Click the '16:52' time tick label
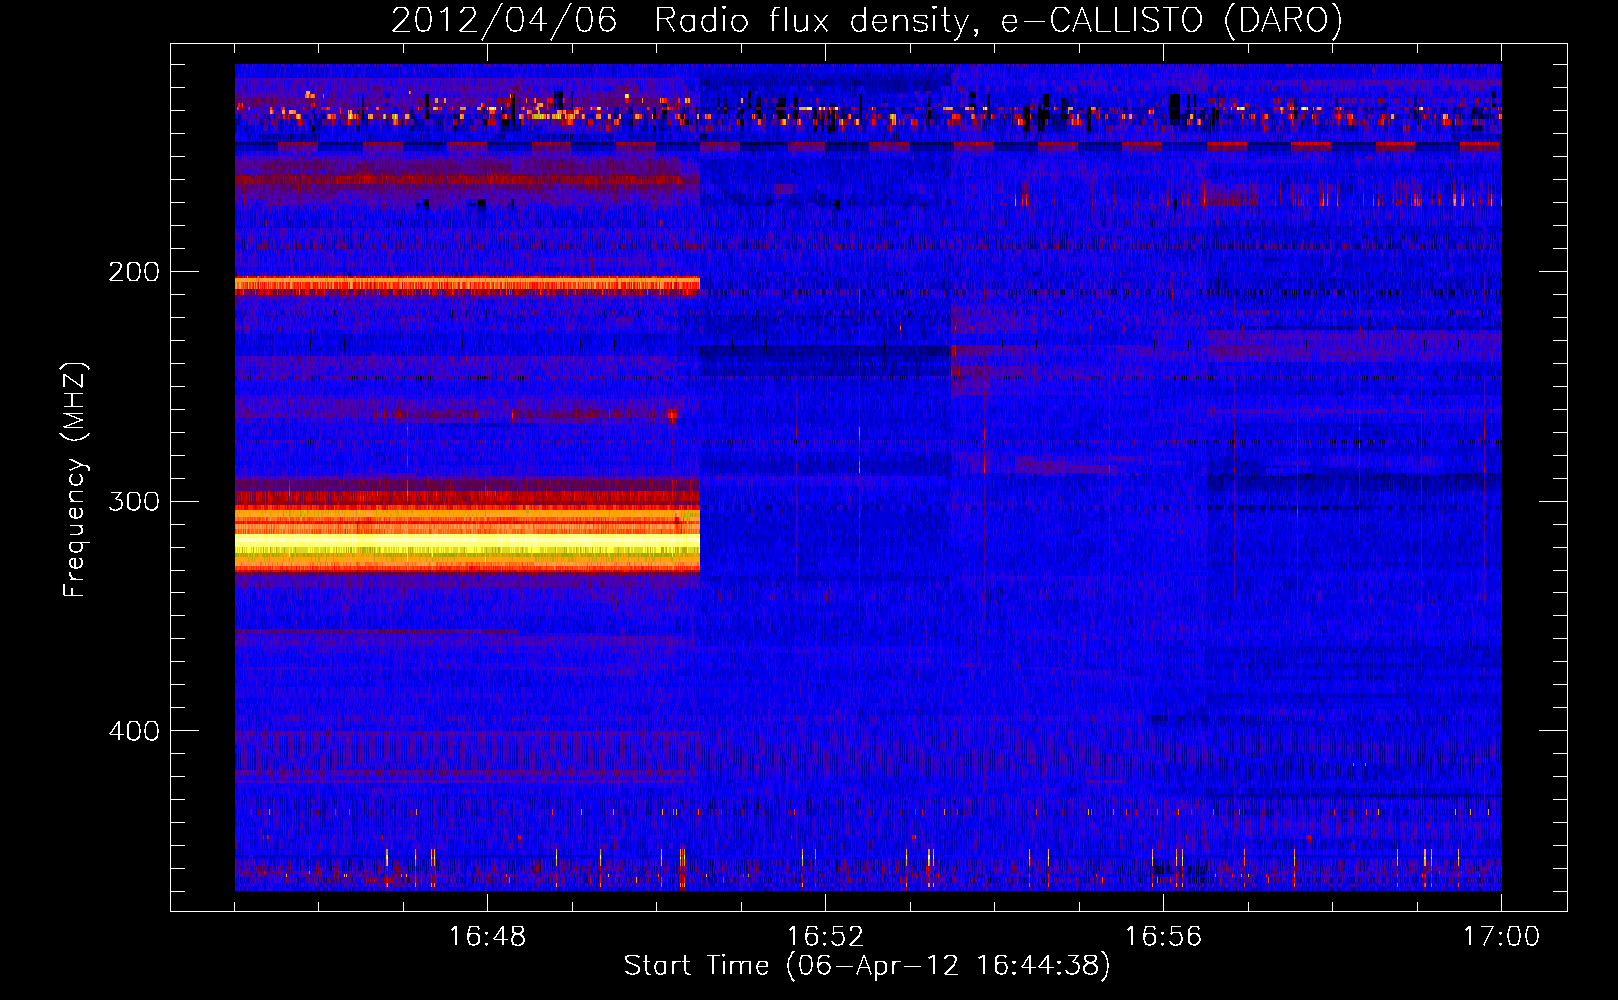Viewport: 1618px width, 1000px height. coord(825,937)
